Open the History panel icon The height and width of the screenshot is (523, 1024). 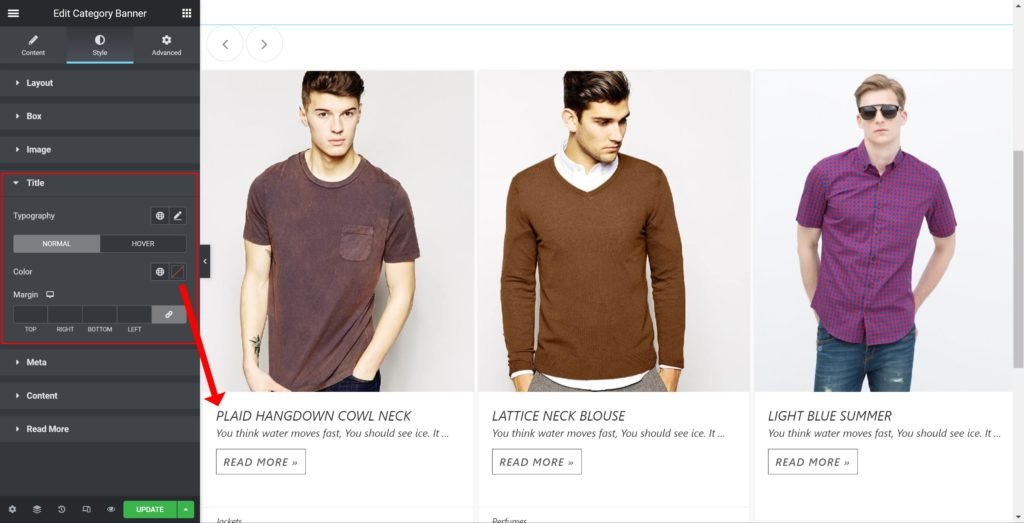tap(61, 509)
